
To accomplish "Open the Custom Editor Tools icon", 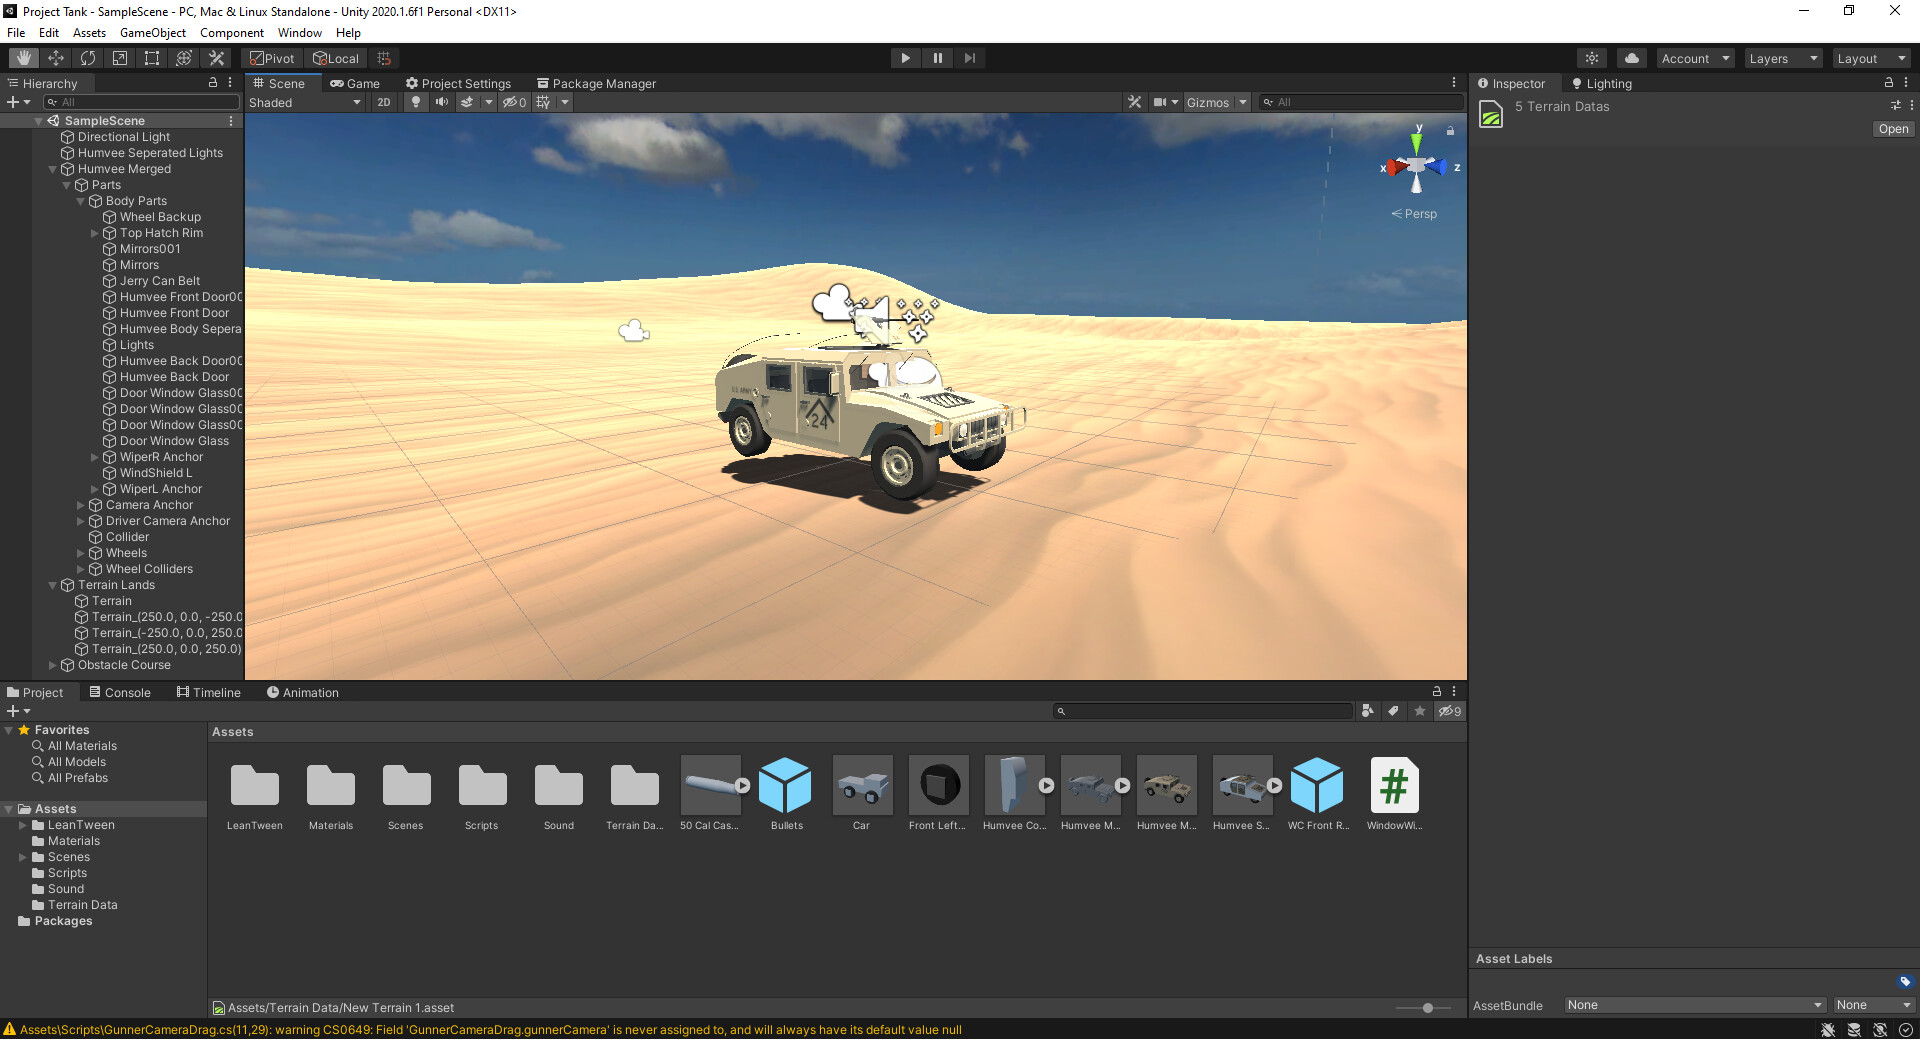I will pos(216,57).
